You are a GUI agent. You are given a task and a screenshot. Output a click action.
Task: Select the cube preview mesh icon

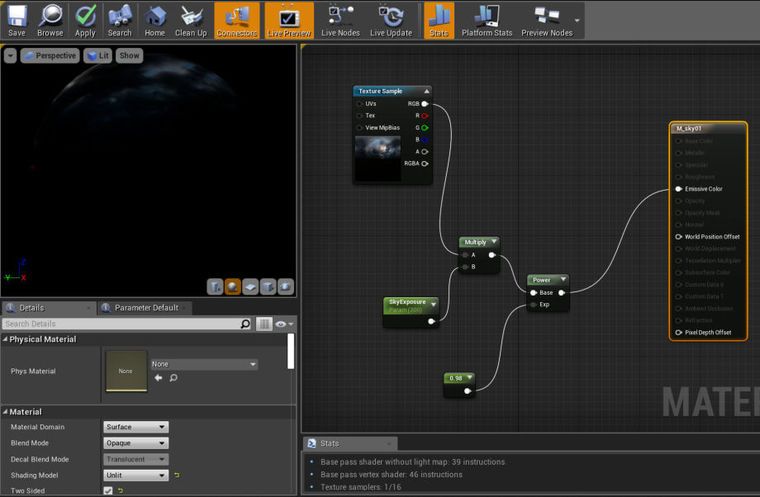[268, 287]
